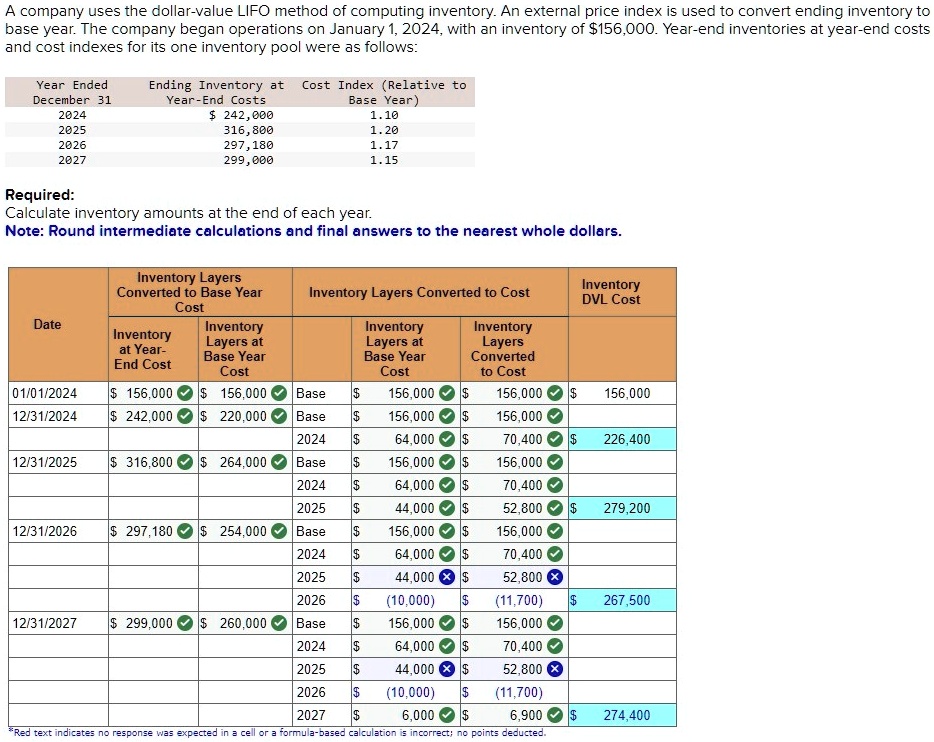Click the 1.20 cost index value
The width and height of the screenshot is (934, 742).
pyautogui.click(x=384, y=130)
